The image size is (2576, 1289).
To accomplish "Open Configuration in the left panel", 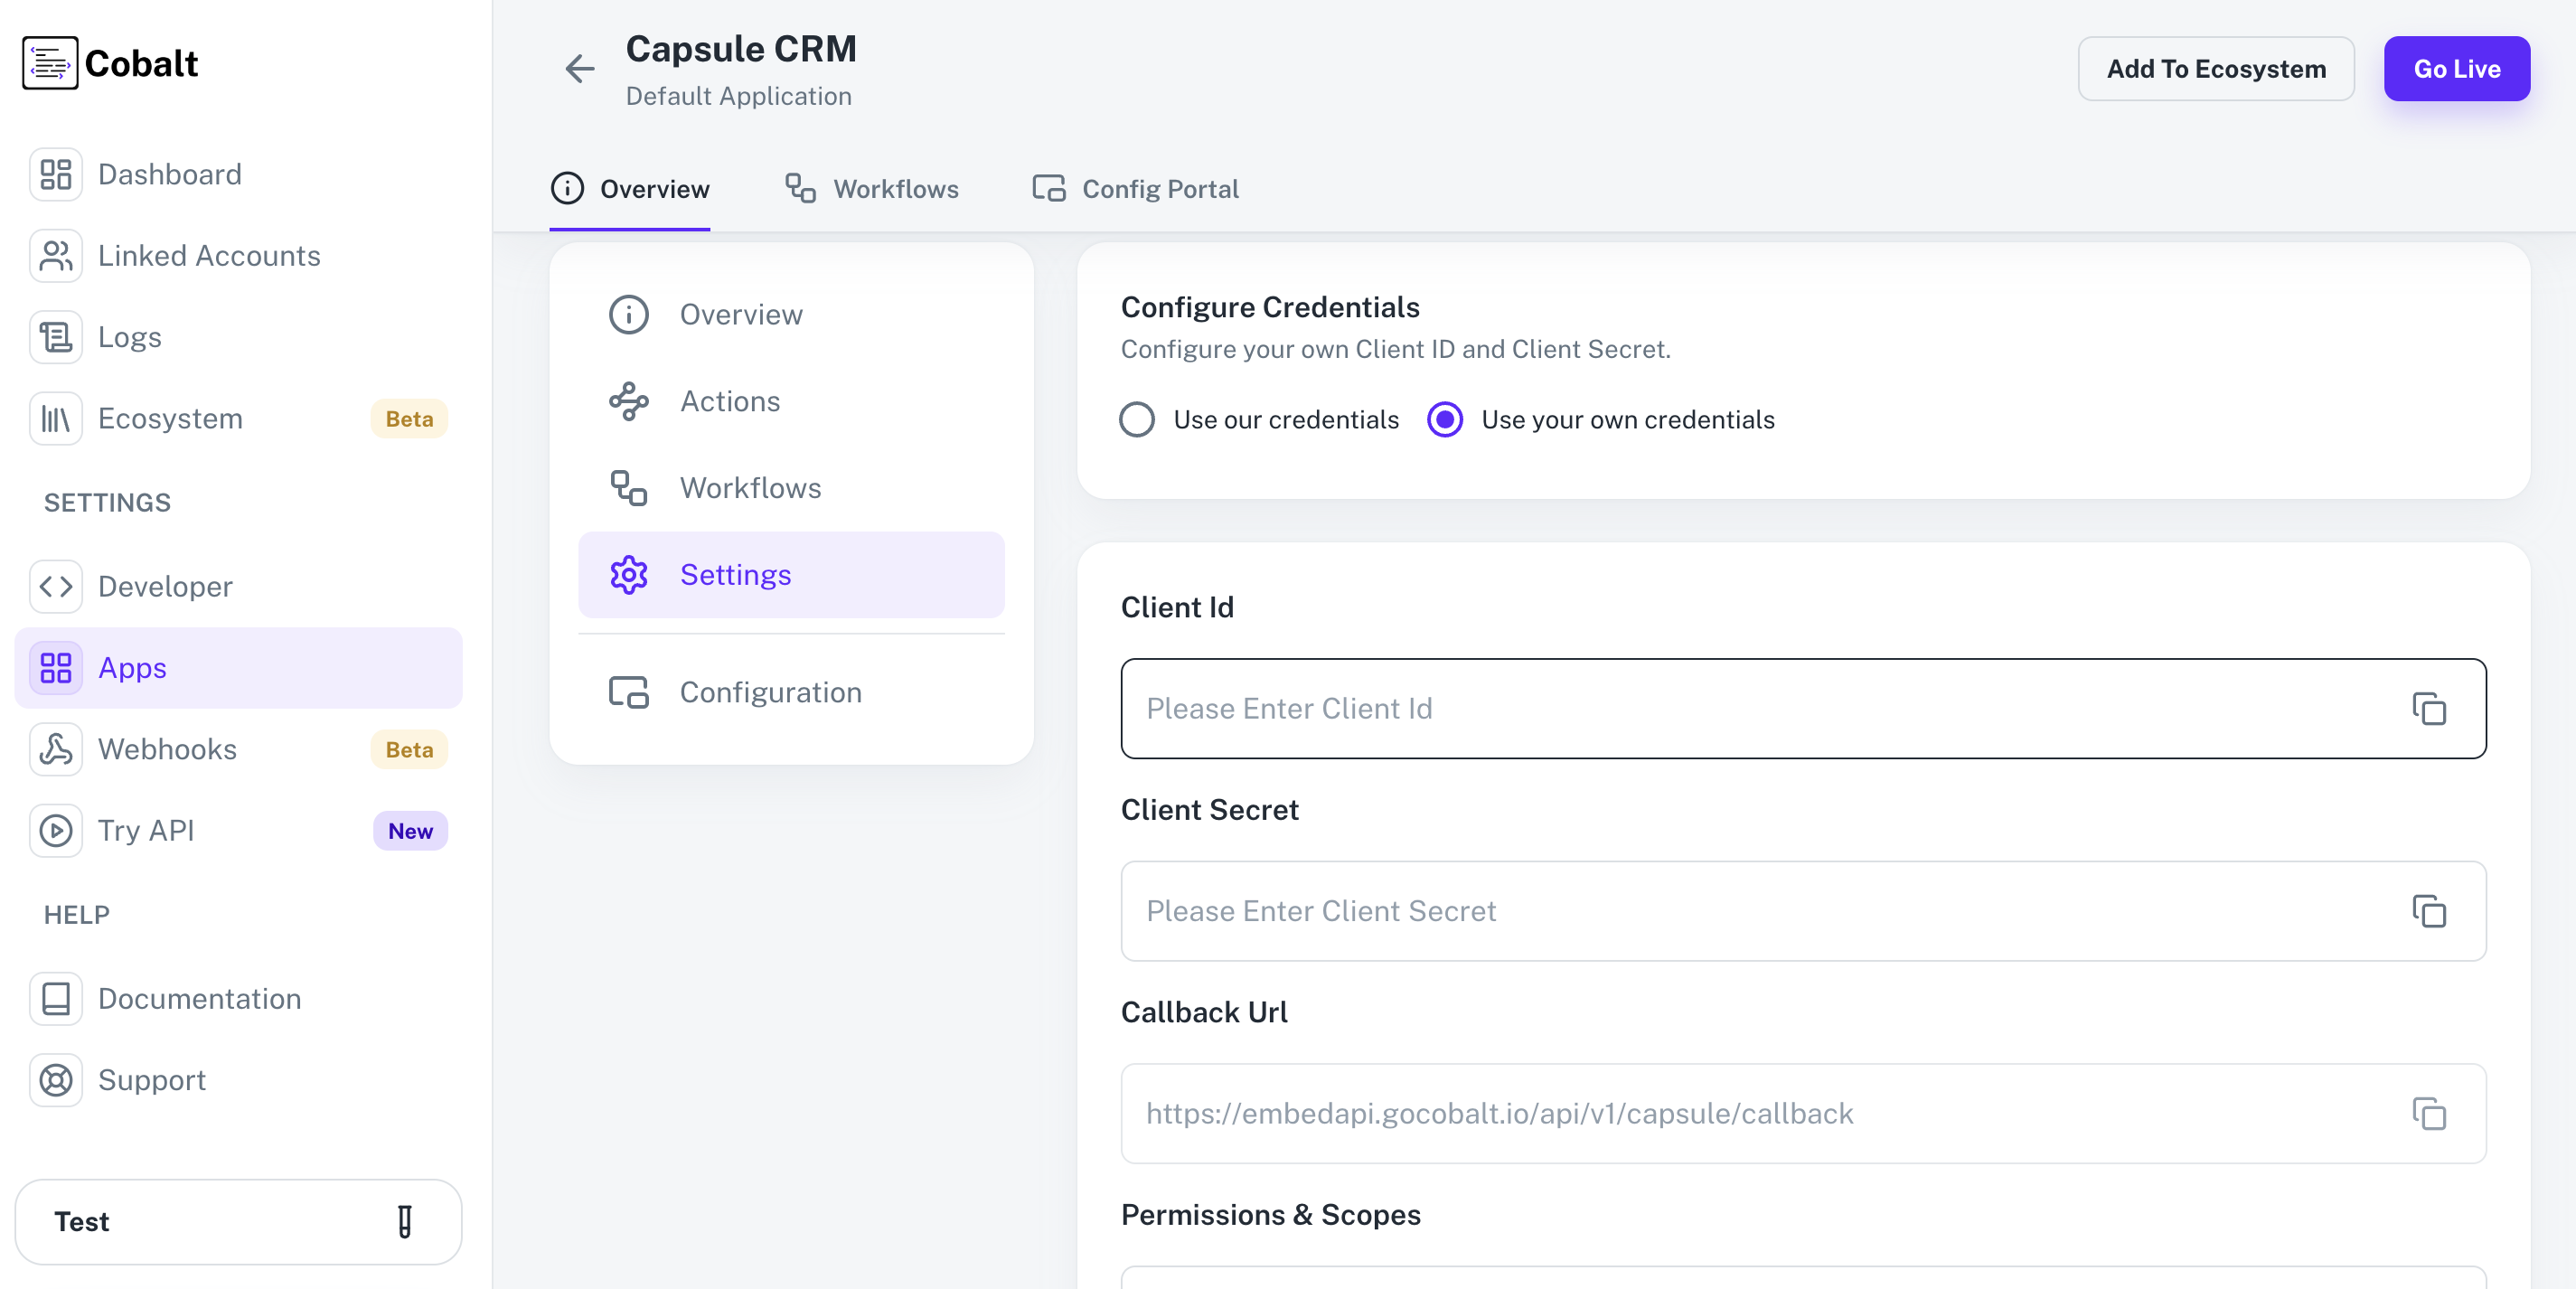I will tap(770, 691).
